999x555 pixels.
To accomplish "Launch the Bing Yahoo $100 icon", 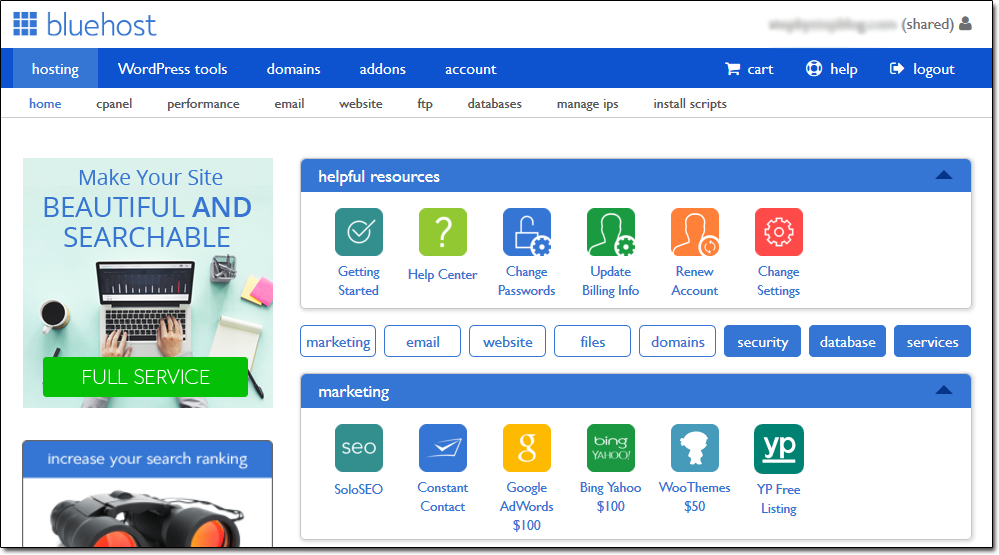I will (611, 448).
